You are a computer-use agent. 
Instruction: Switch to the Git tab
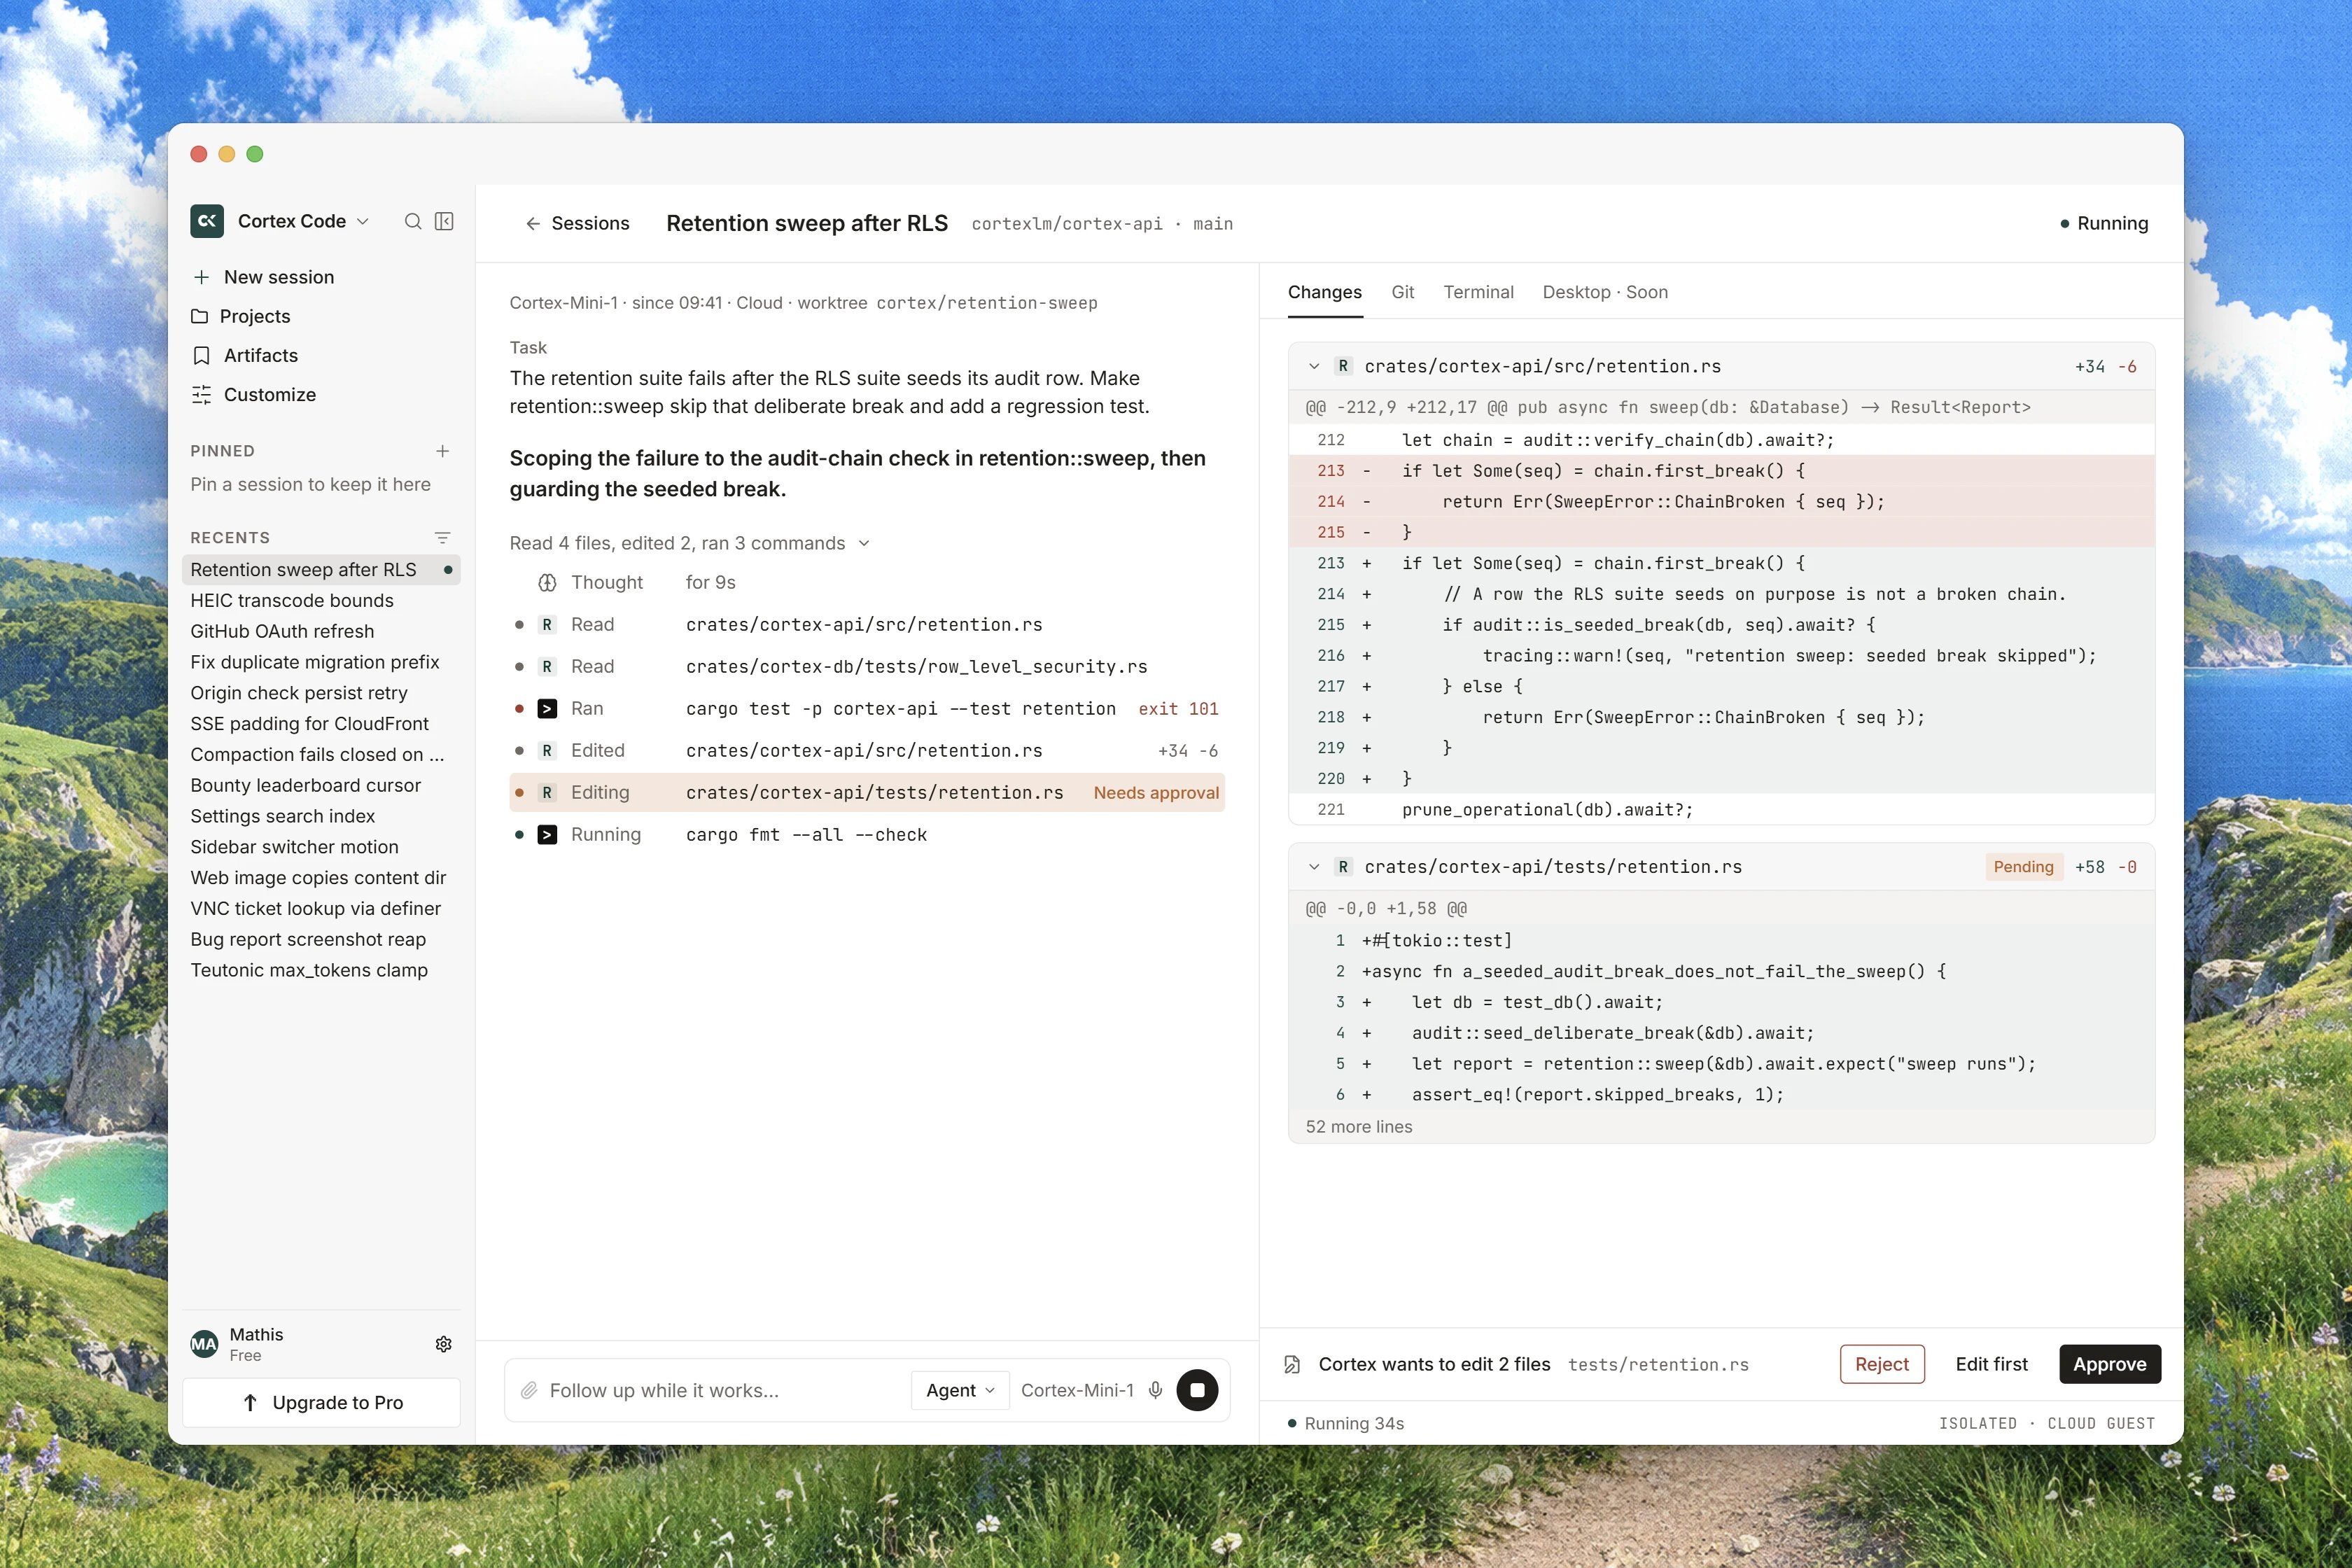tap(1402, 292)
